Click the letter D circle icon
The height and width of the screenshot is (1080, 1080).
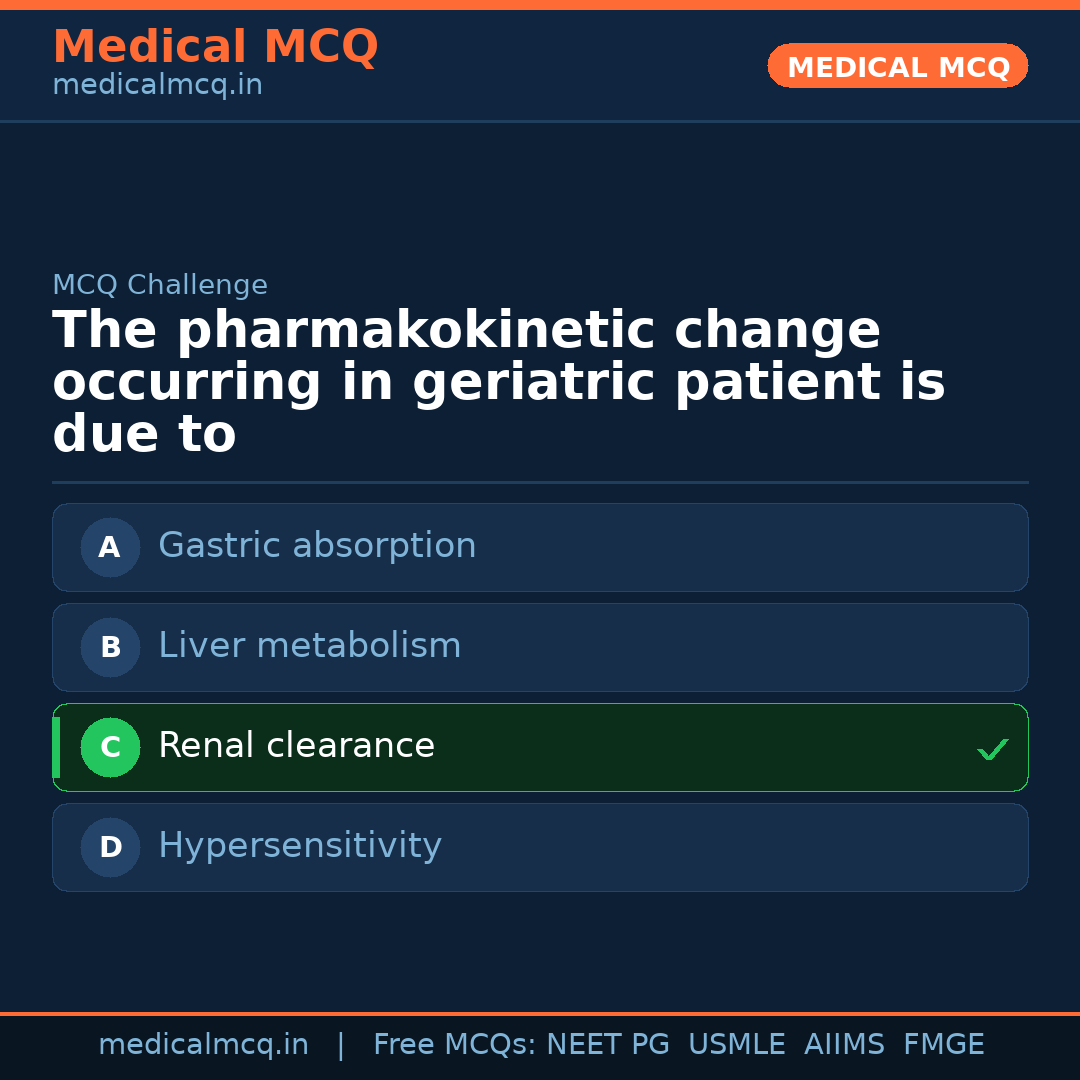pos(110,847)
